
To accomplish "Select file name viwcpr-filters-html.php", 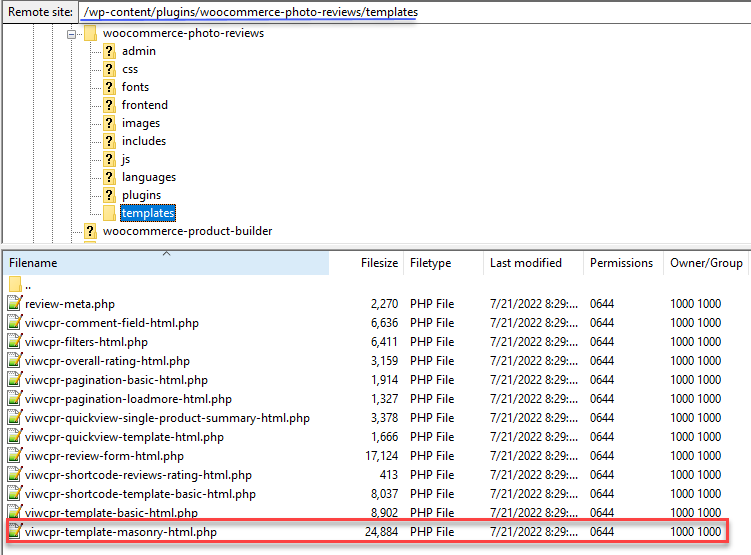I will tap(86, 342).
